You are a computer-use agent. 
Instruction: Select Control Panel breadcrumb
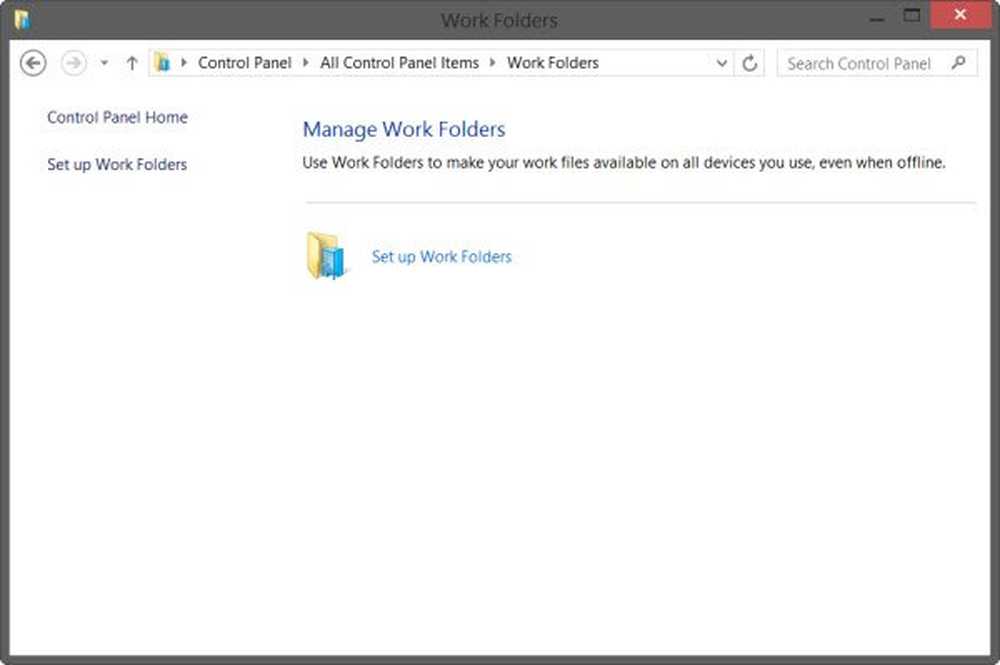(244, 62)
